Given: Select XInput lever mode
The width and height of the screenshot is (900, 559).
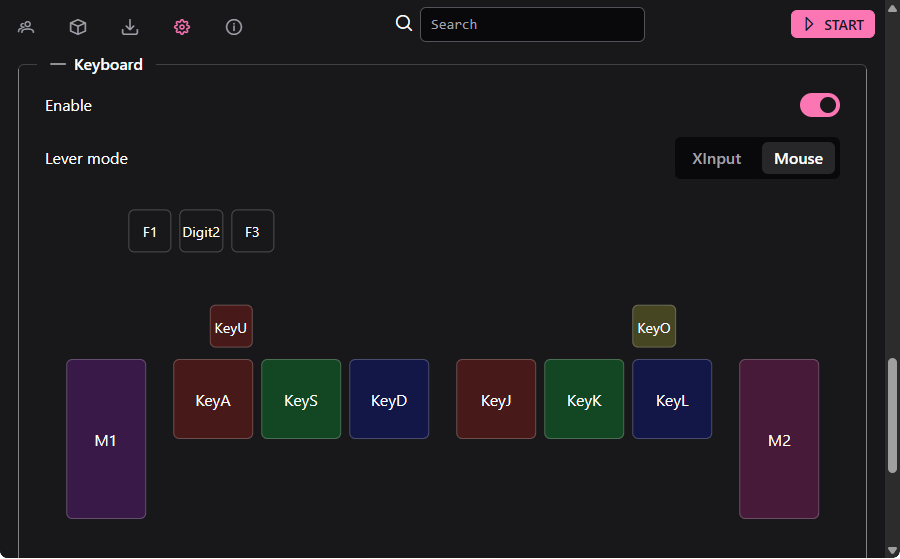Looking at the screenshot, I should tap(717, 158).
